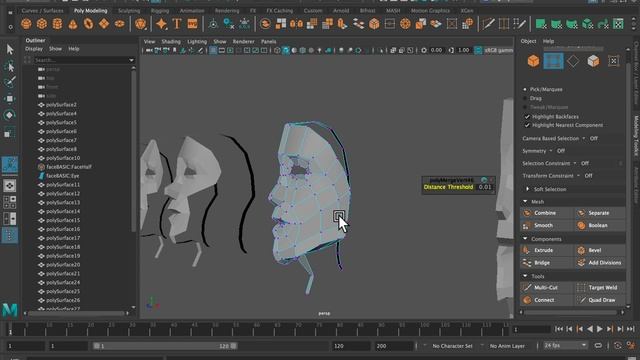Select object selection mode orange cube icon
640x360 pixels.
pyautogui.click(x=533, y=61)
